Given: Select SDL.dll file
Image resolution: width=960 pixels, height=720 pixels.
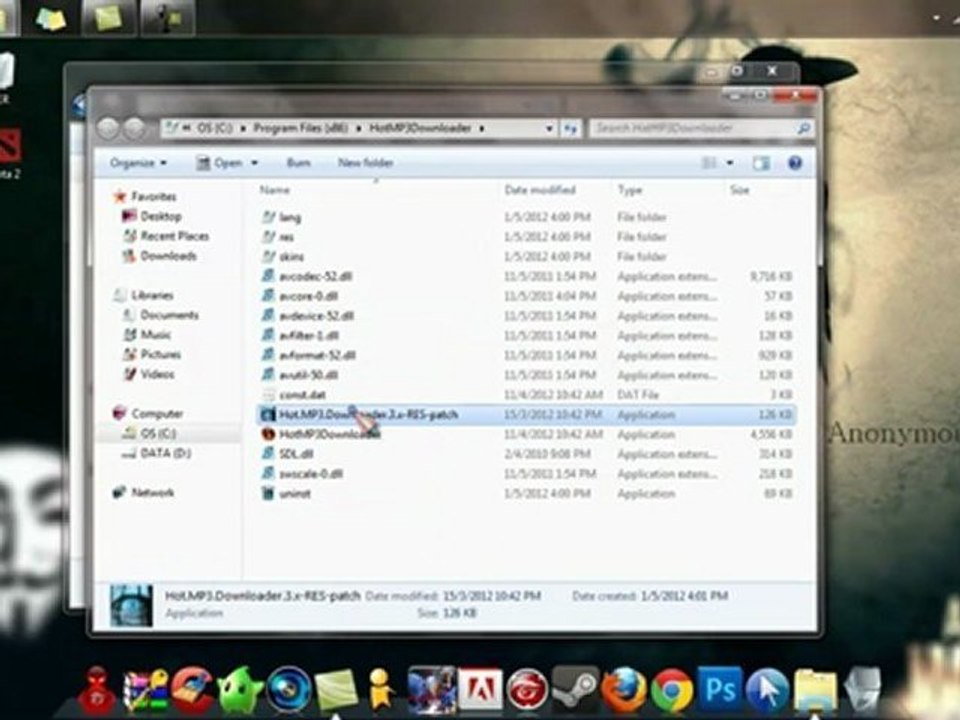Looking at the screenshot, I should (x=296, y=454).
